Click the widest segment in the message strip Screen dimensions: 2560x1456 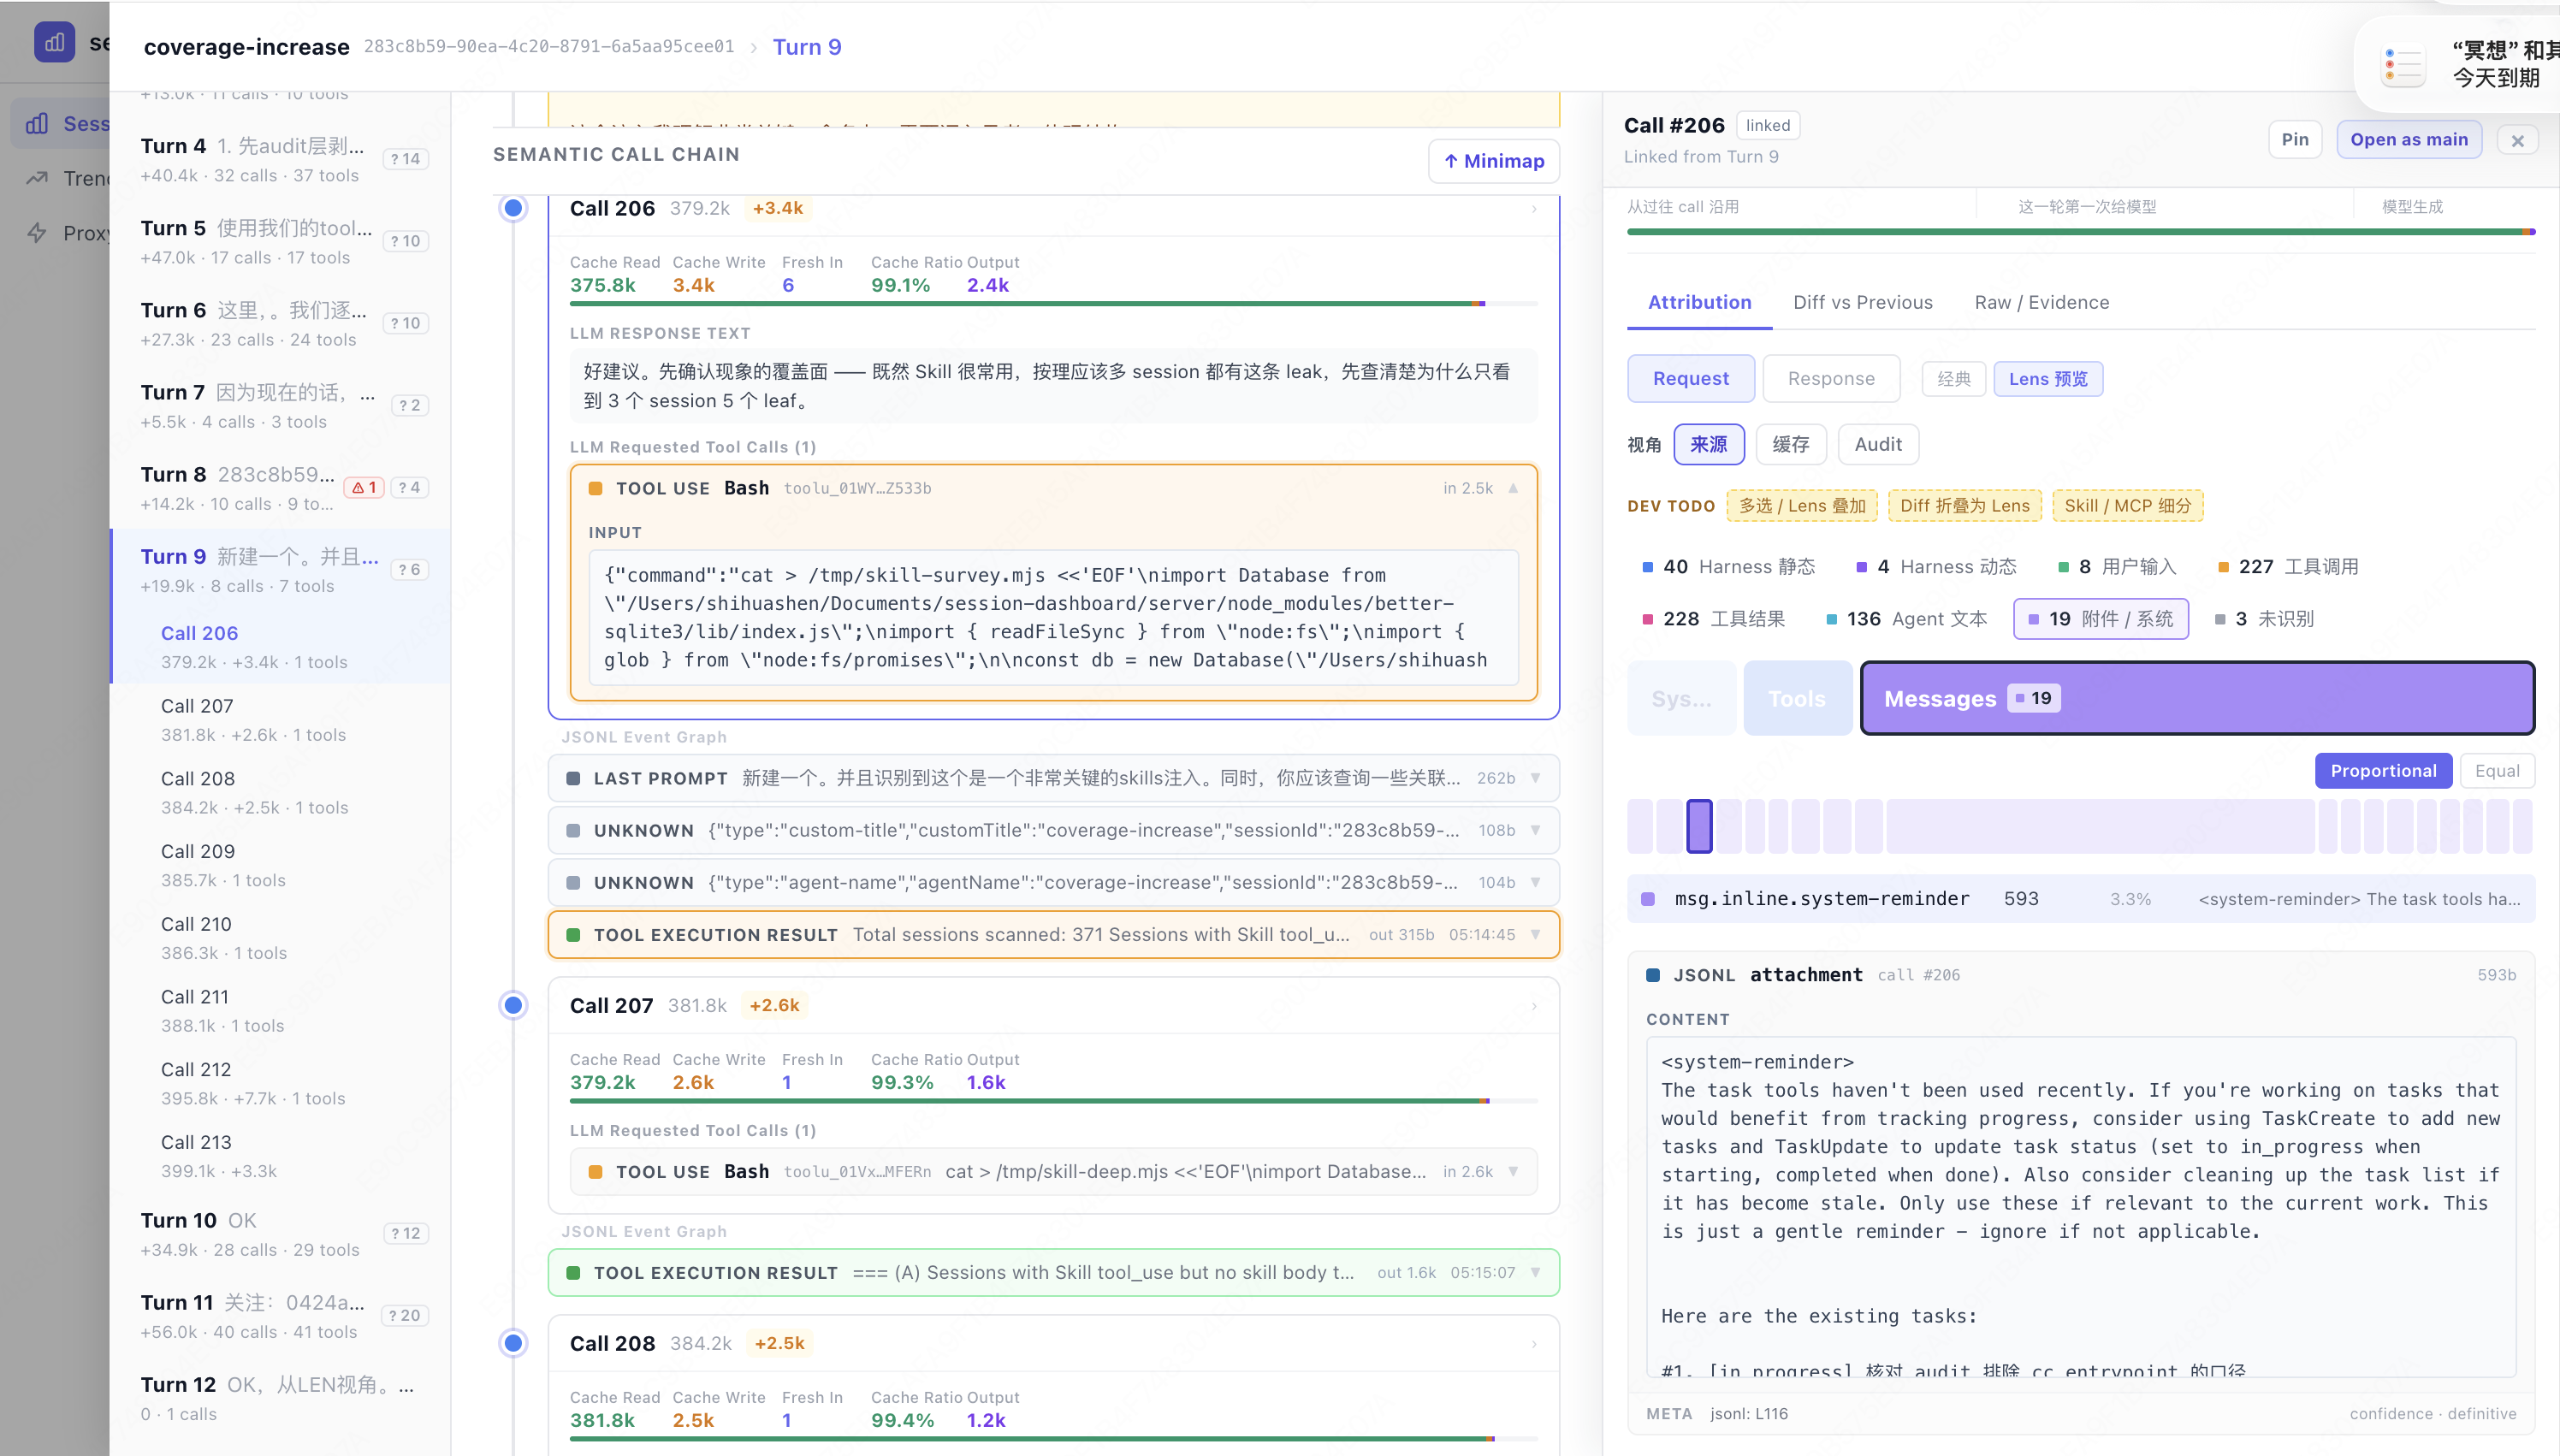pos(2100,826)
